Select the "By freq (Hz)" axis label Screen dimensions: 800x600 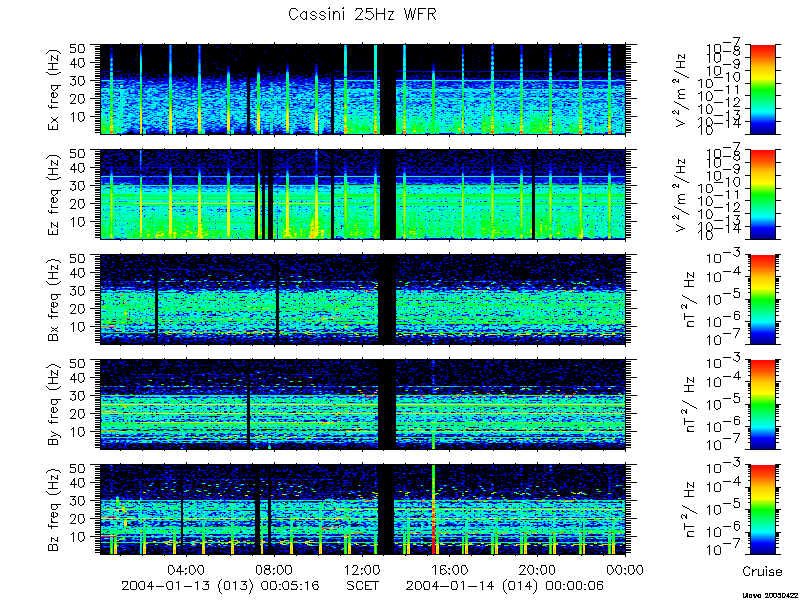coord(54,404)
